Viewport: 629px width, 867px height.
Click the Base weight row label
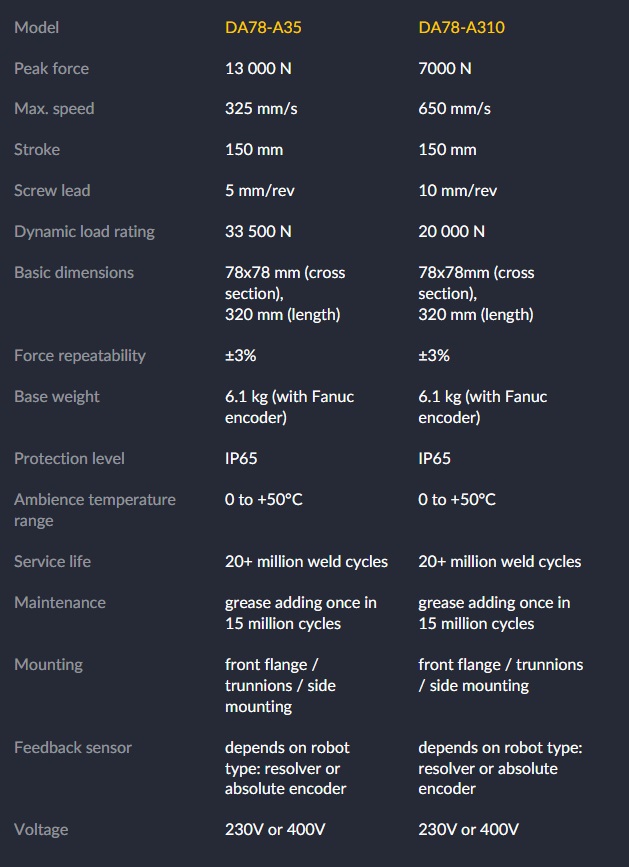pos(57,396)
